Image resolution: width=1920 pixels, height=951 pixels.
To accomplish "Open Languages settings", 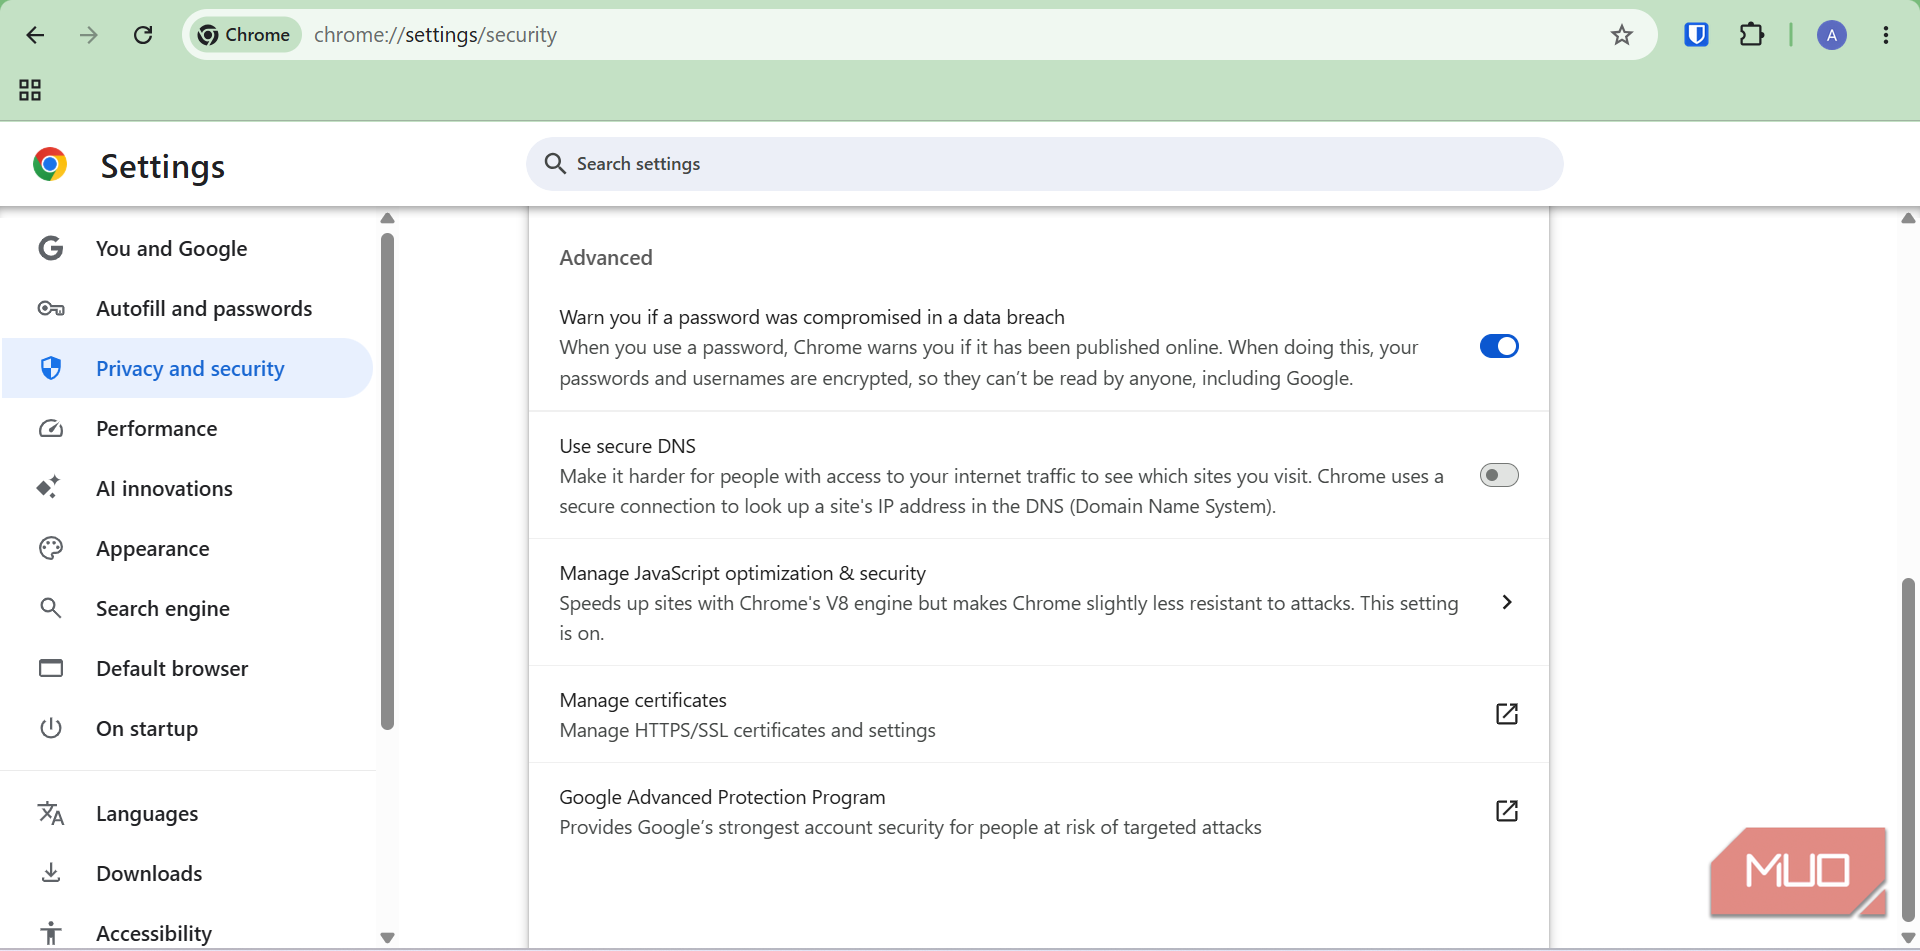I will point(188,813).
